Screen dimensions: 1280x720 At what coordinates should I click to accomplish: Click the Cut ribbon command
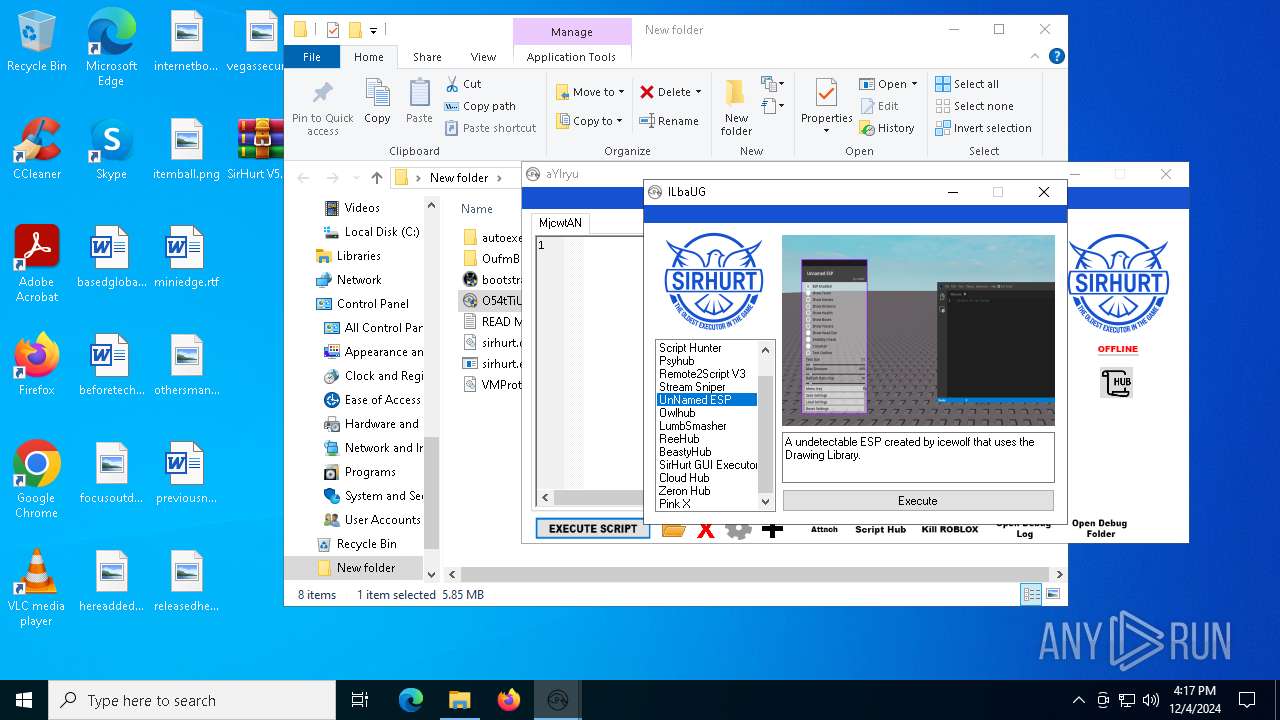463,84
